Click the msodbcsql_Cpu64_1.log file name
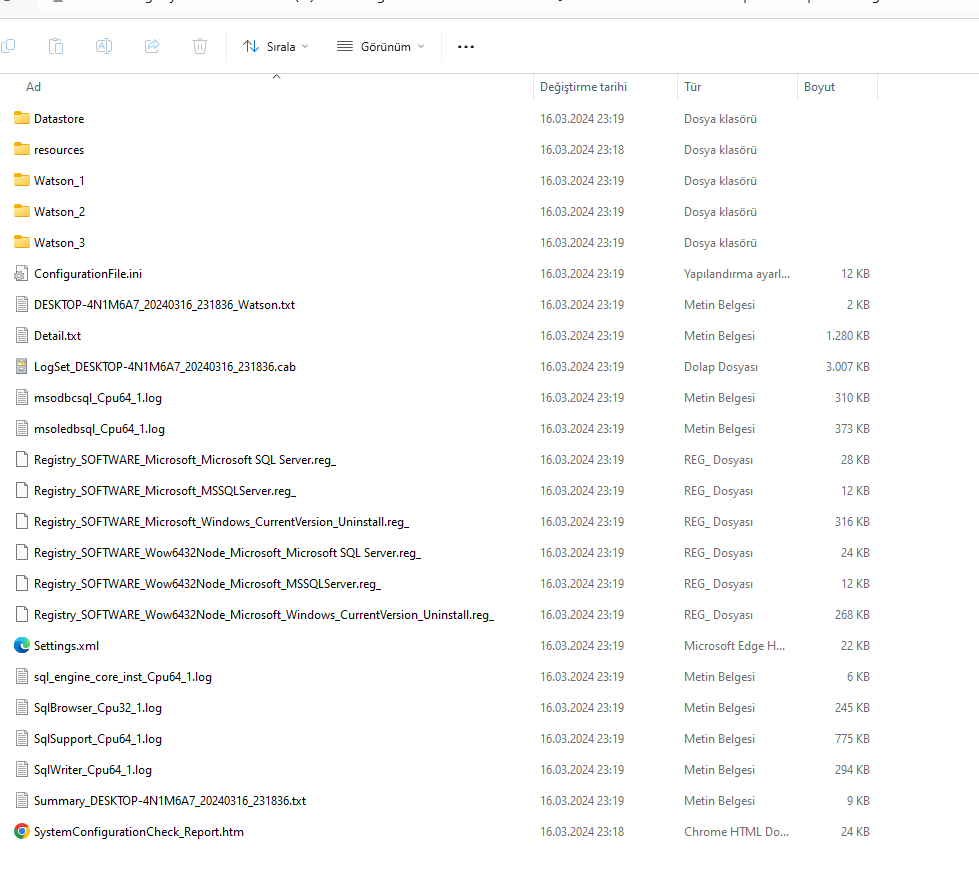The height and width of the screenshot is (872, 979). click(x=98, y=398)
